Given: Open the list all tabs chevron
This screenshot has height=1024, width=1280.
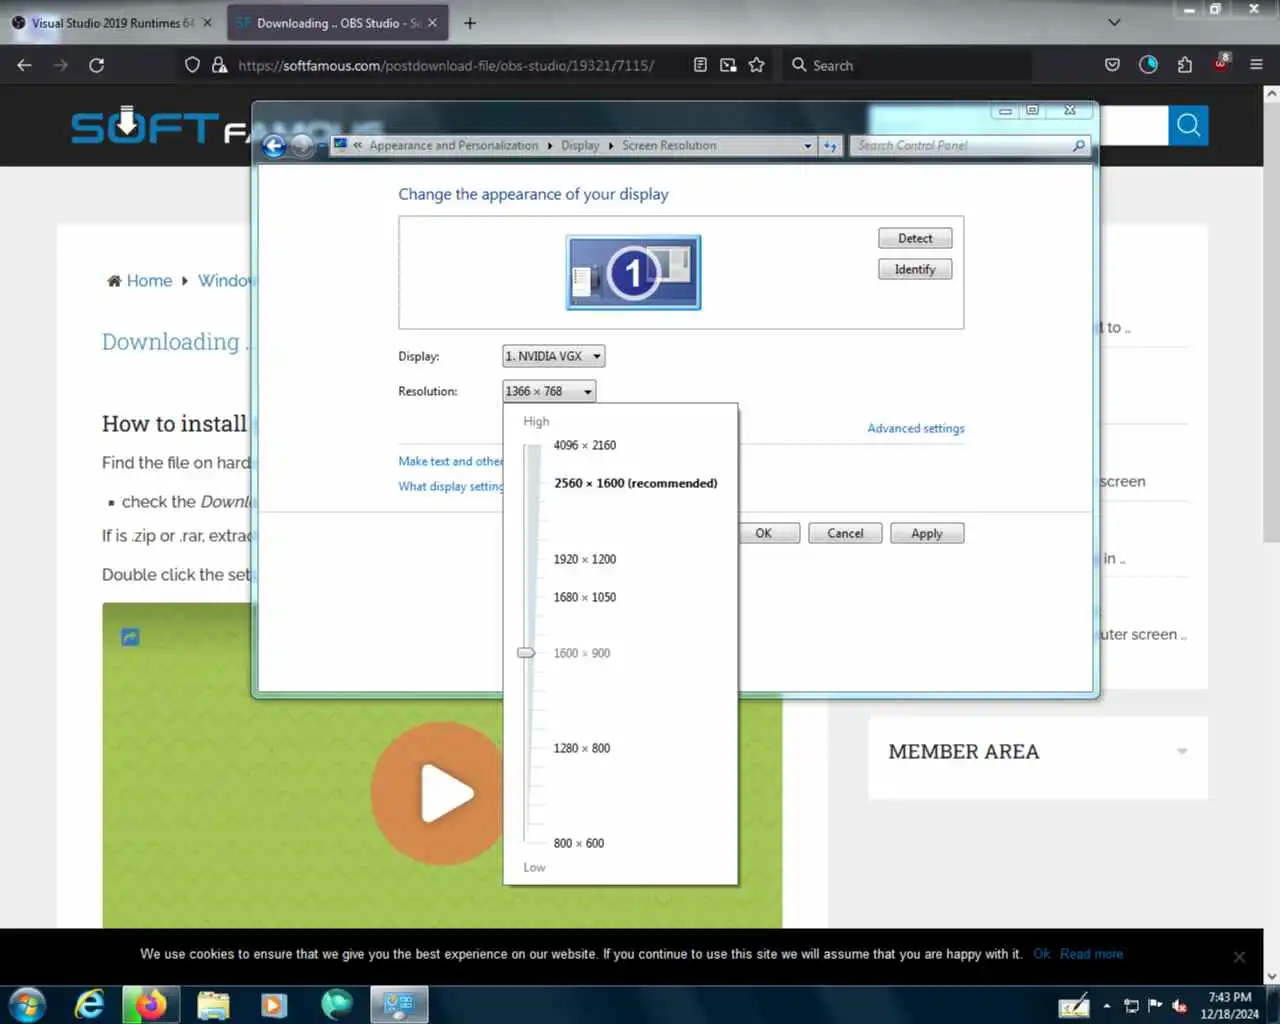Looking at the screenshot, I should (x=1114, y=22).
